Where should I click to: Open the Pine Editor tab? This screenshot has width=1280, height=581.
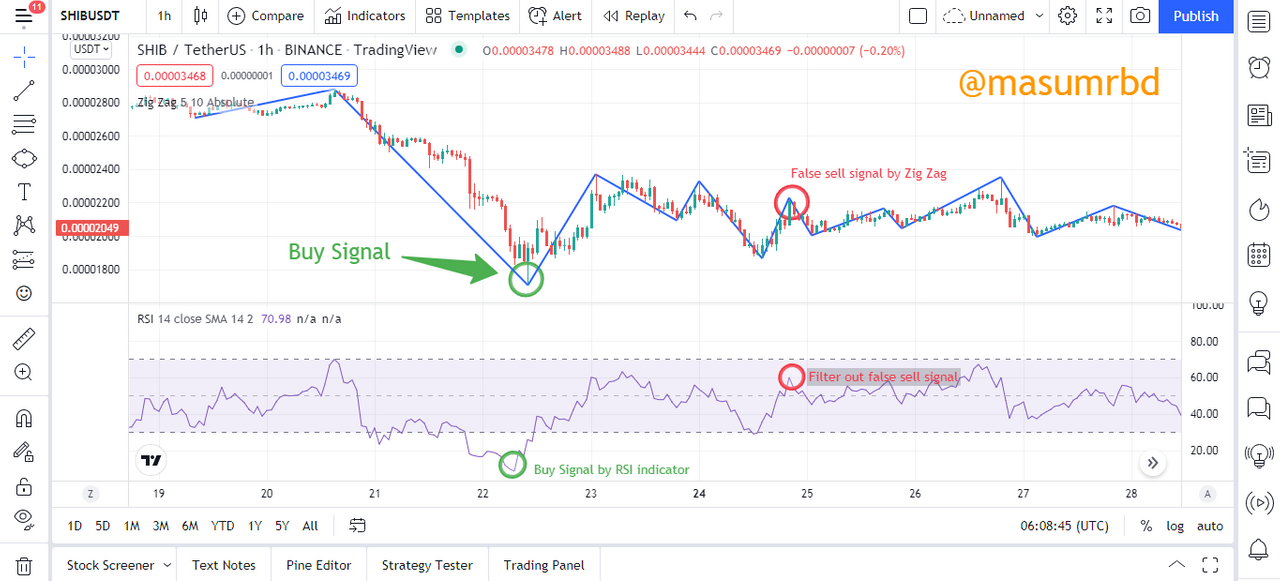tap(319, 565)
